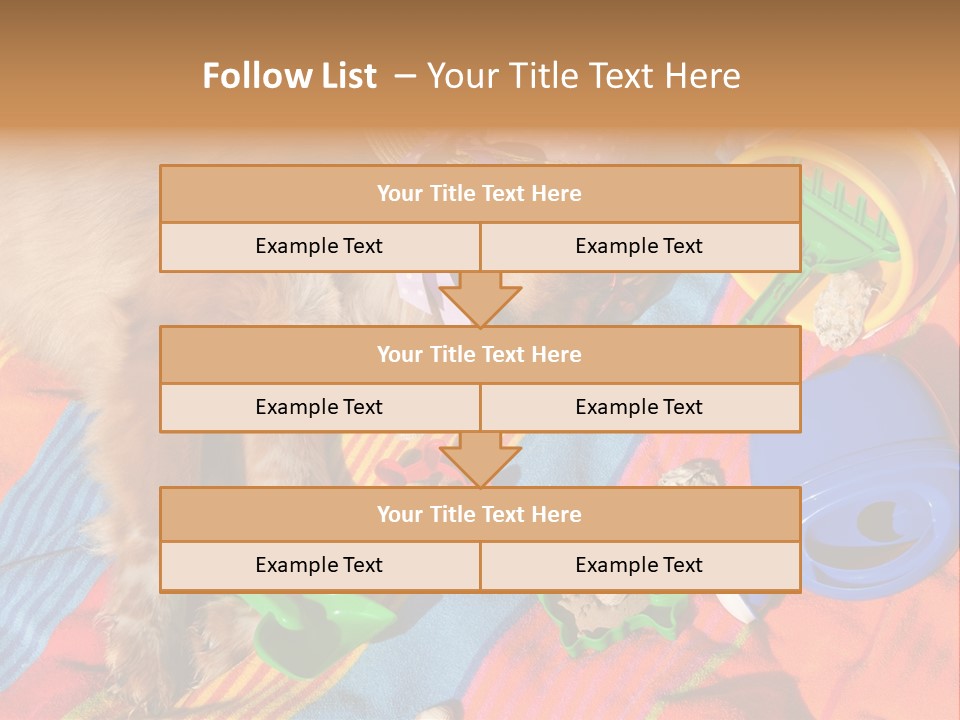Image resolution: width=960 pixels, height=720 pixels.
Task: Select the top-right 'Example Text' cell
Action: tap(640, 247)
